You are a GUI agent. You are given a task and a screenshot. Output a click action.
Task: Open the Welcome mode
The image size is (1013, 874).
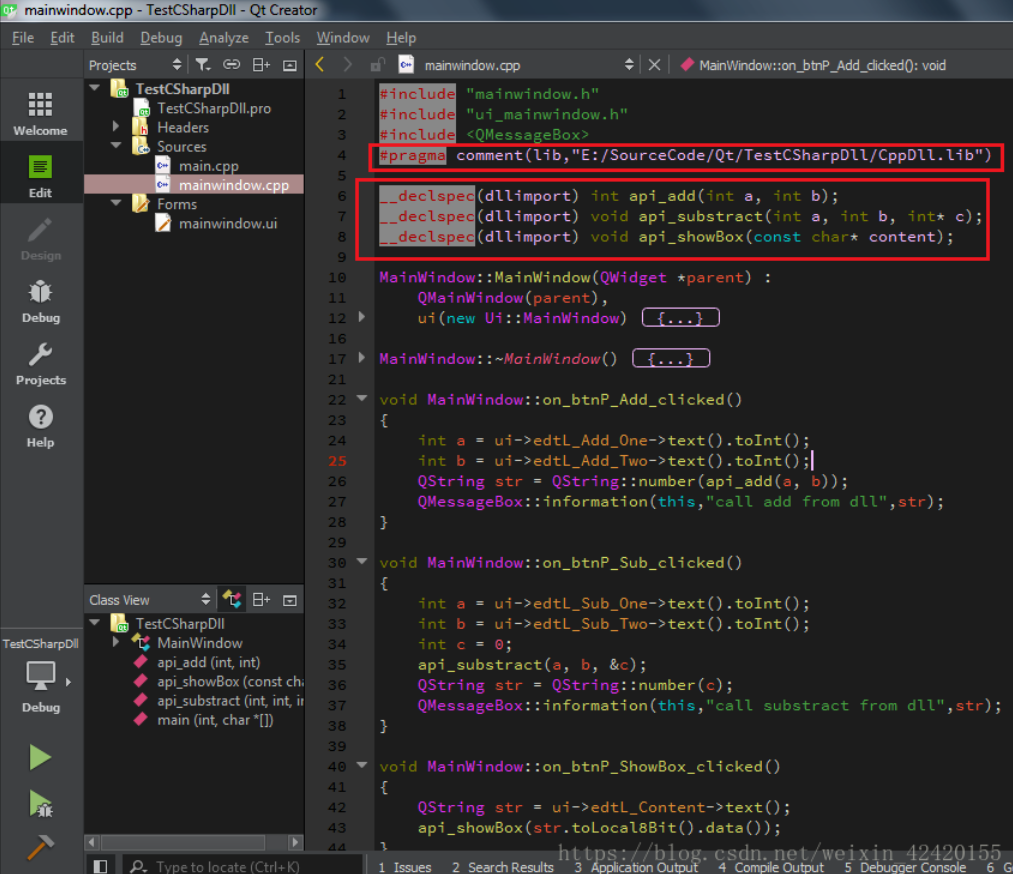pos(40,114)
